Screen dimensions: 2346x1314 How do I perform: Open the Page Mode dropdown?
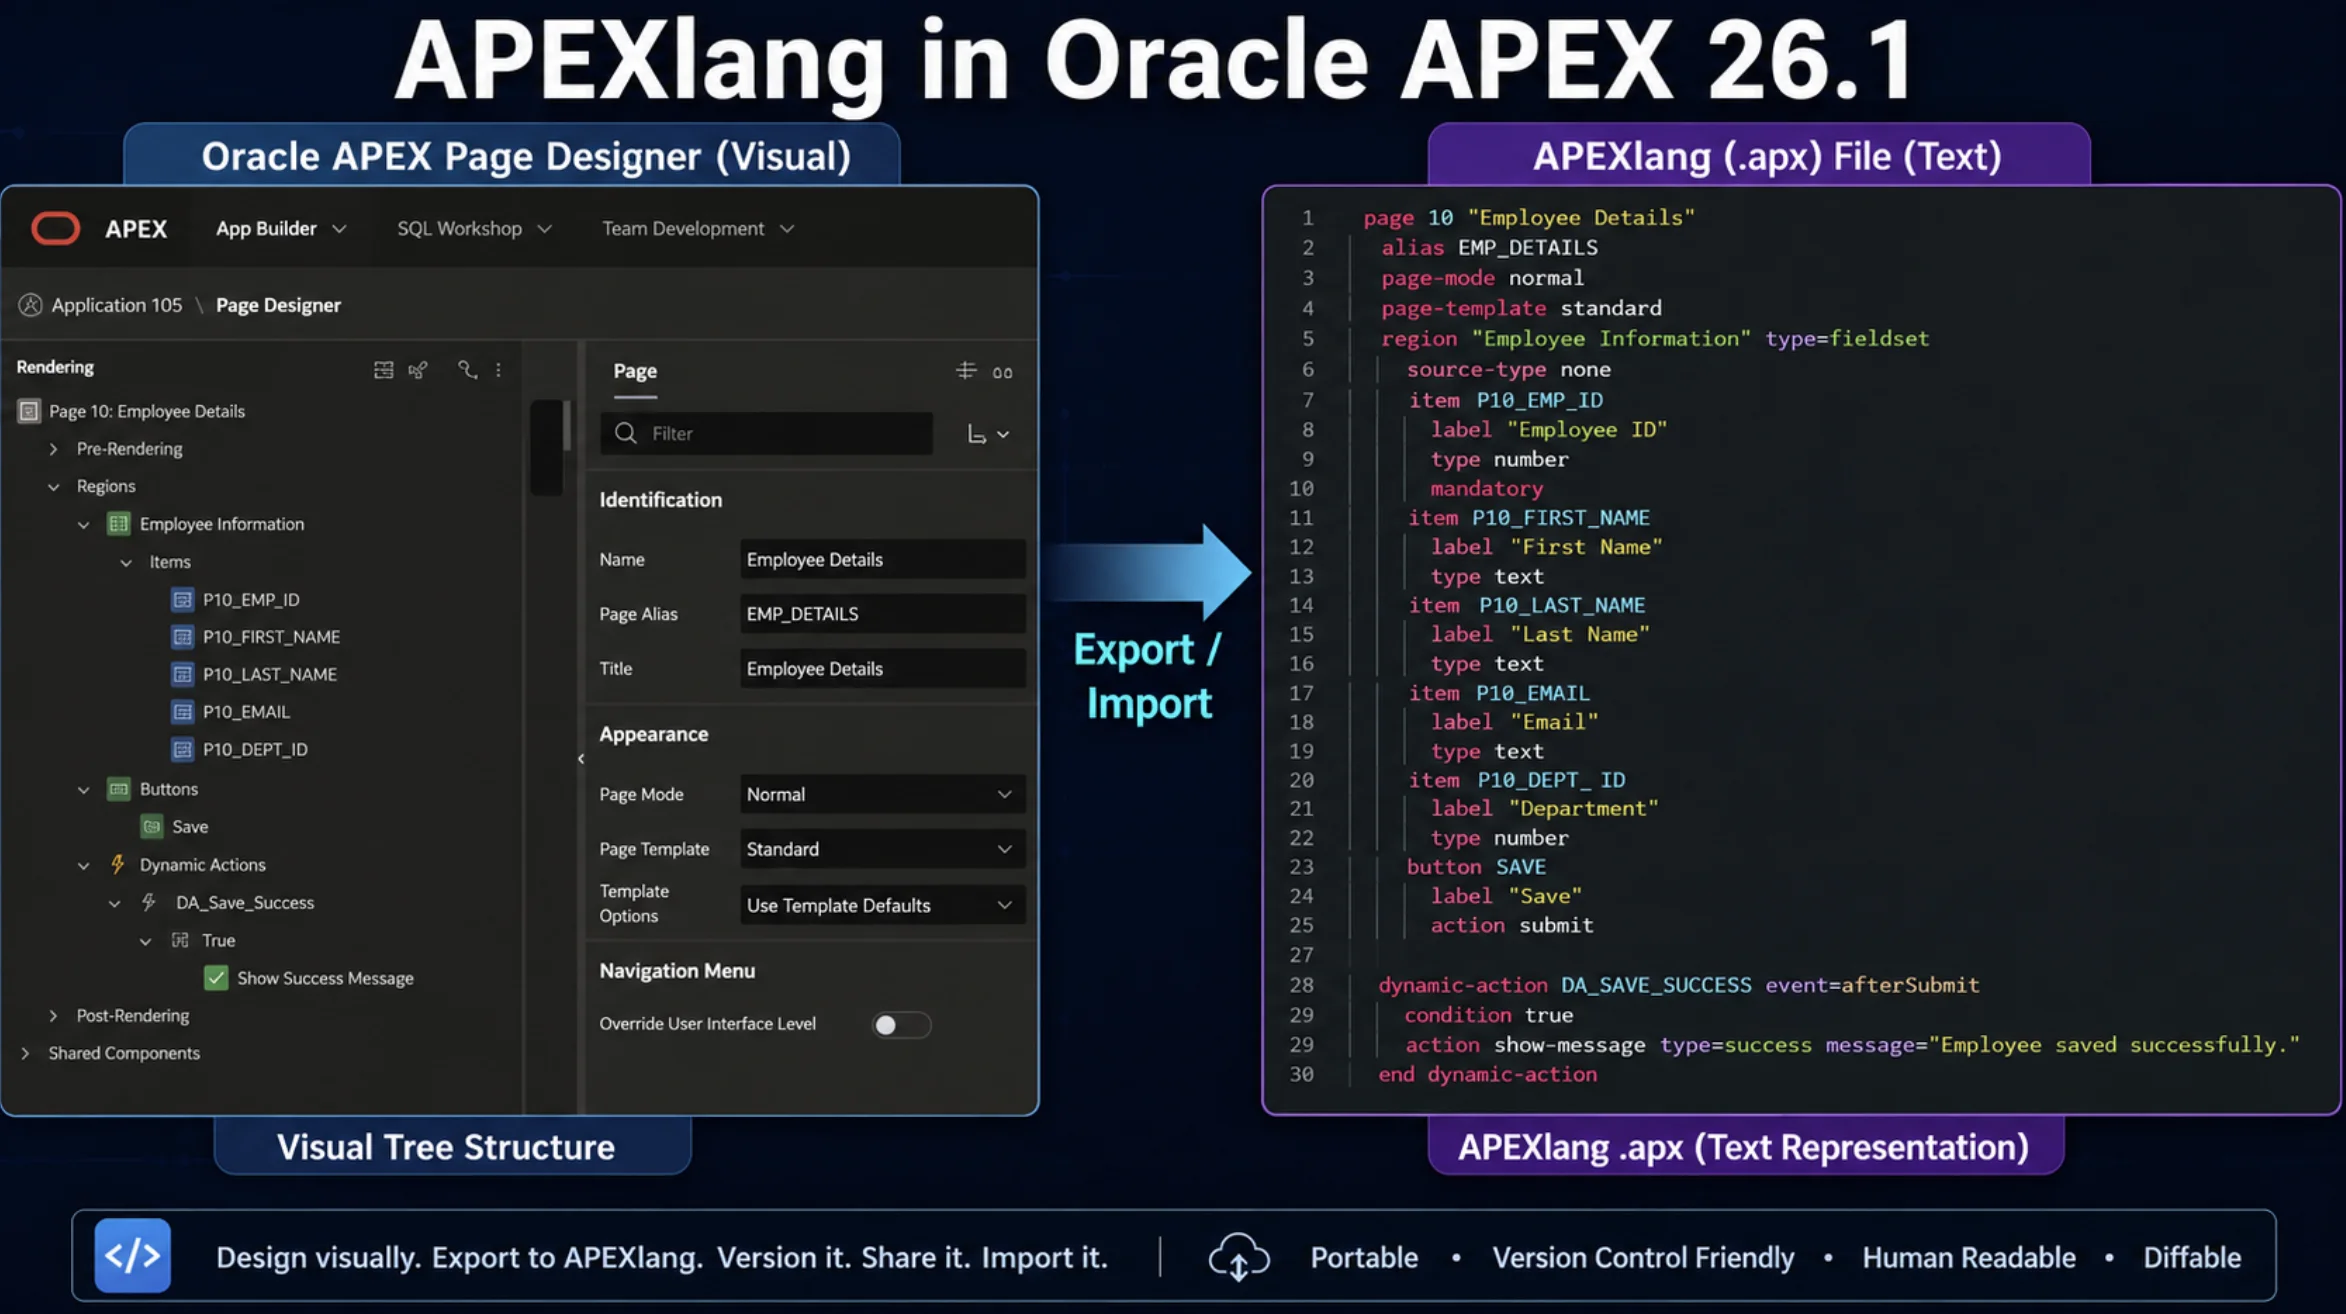tap(882, 794)
